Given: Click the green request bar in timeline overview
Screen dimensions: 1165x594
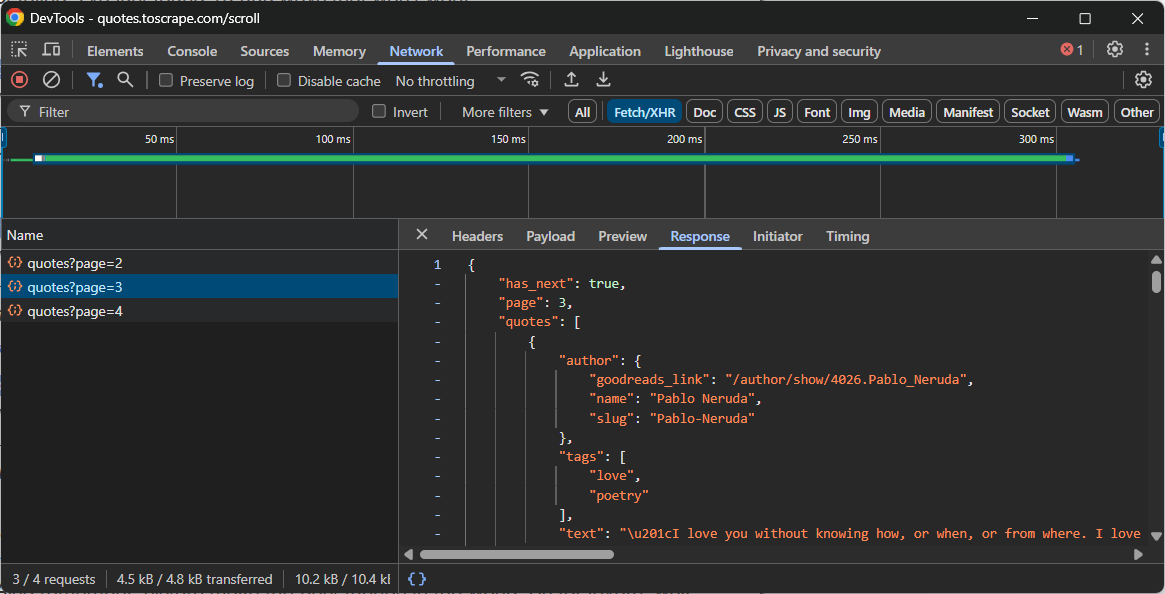Looking at the screenshot, I should coord(554,158).
